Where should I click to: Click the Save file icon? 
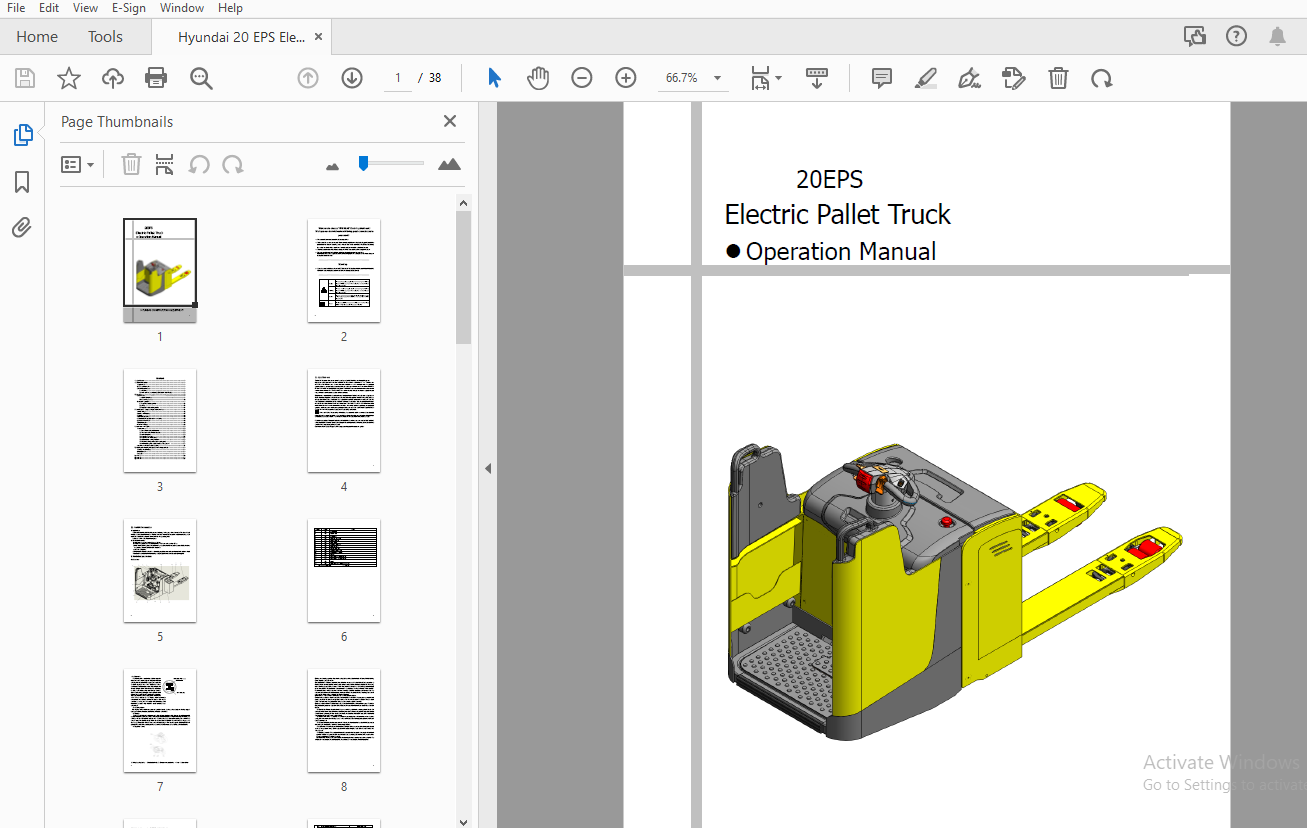[x=25, y=78]
